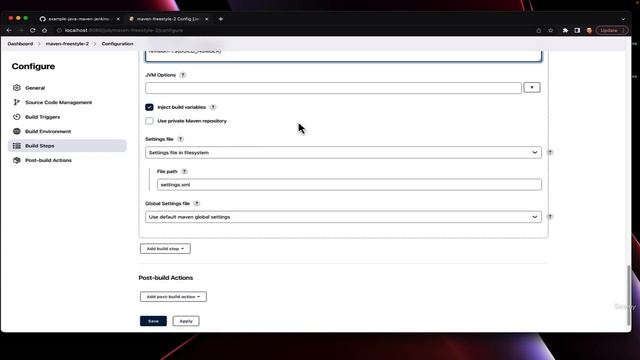Image resolution: width=640 pixels, height=360 pixels.
Task: Switch to the example-java-maven GitHub tab
Action: click(x=80, y=19)
